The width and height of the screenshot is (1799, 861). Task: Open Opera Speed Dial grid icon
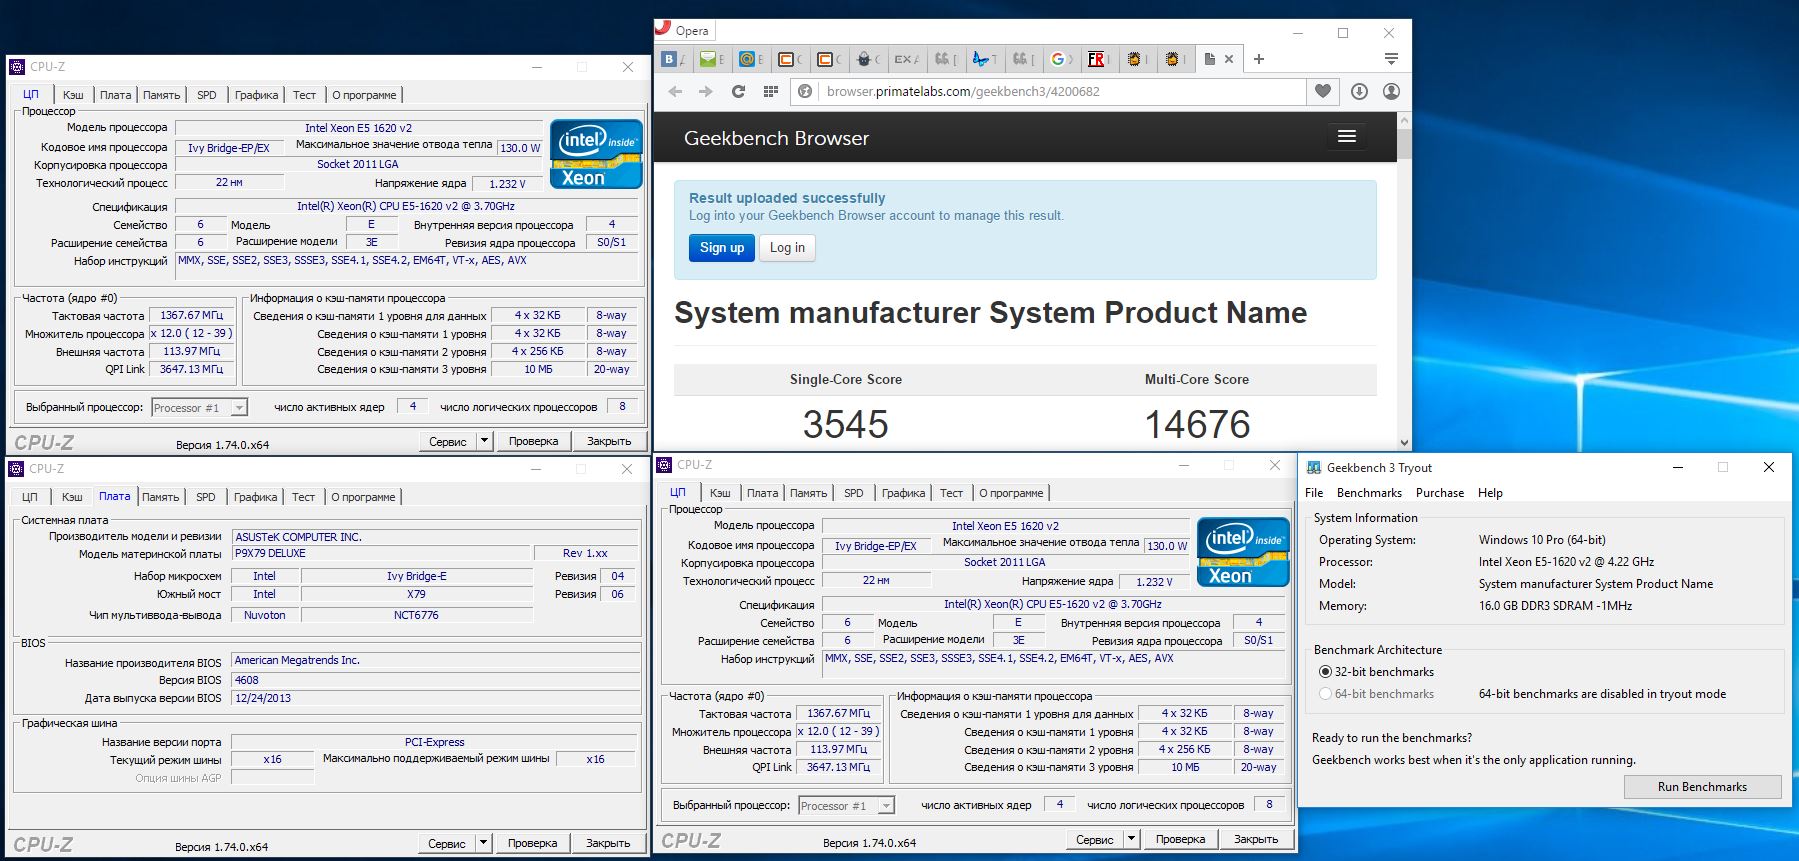click(770, 91)
